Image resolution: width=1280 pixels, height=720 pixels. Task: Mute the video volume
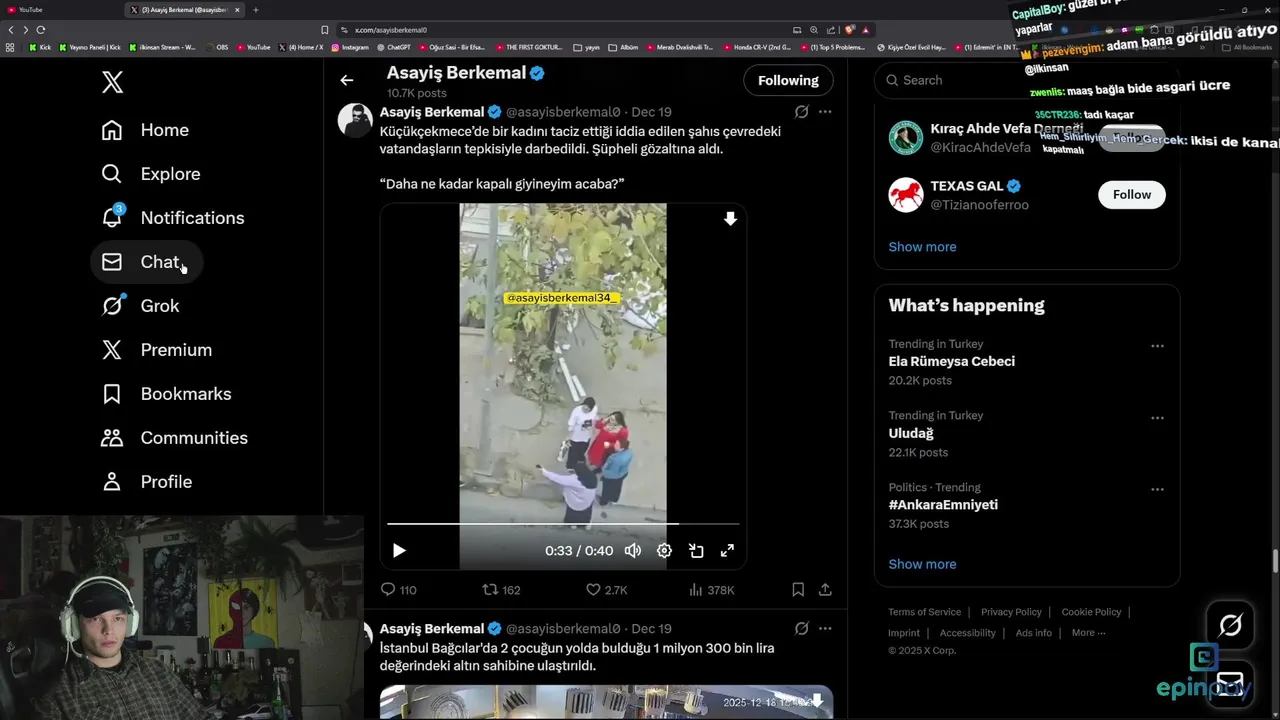pos(633,550)
